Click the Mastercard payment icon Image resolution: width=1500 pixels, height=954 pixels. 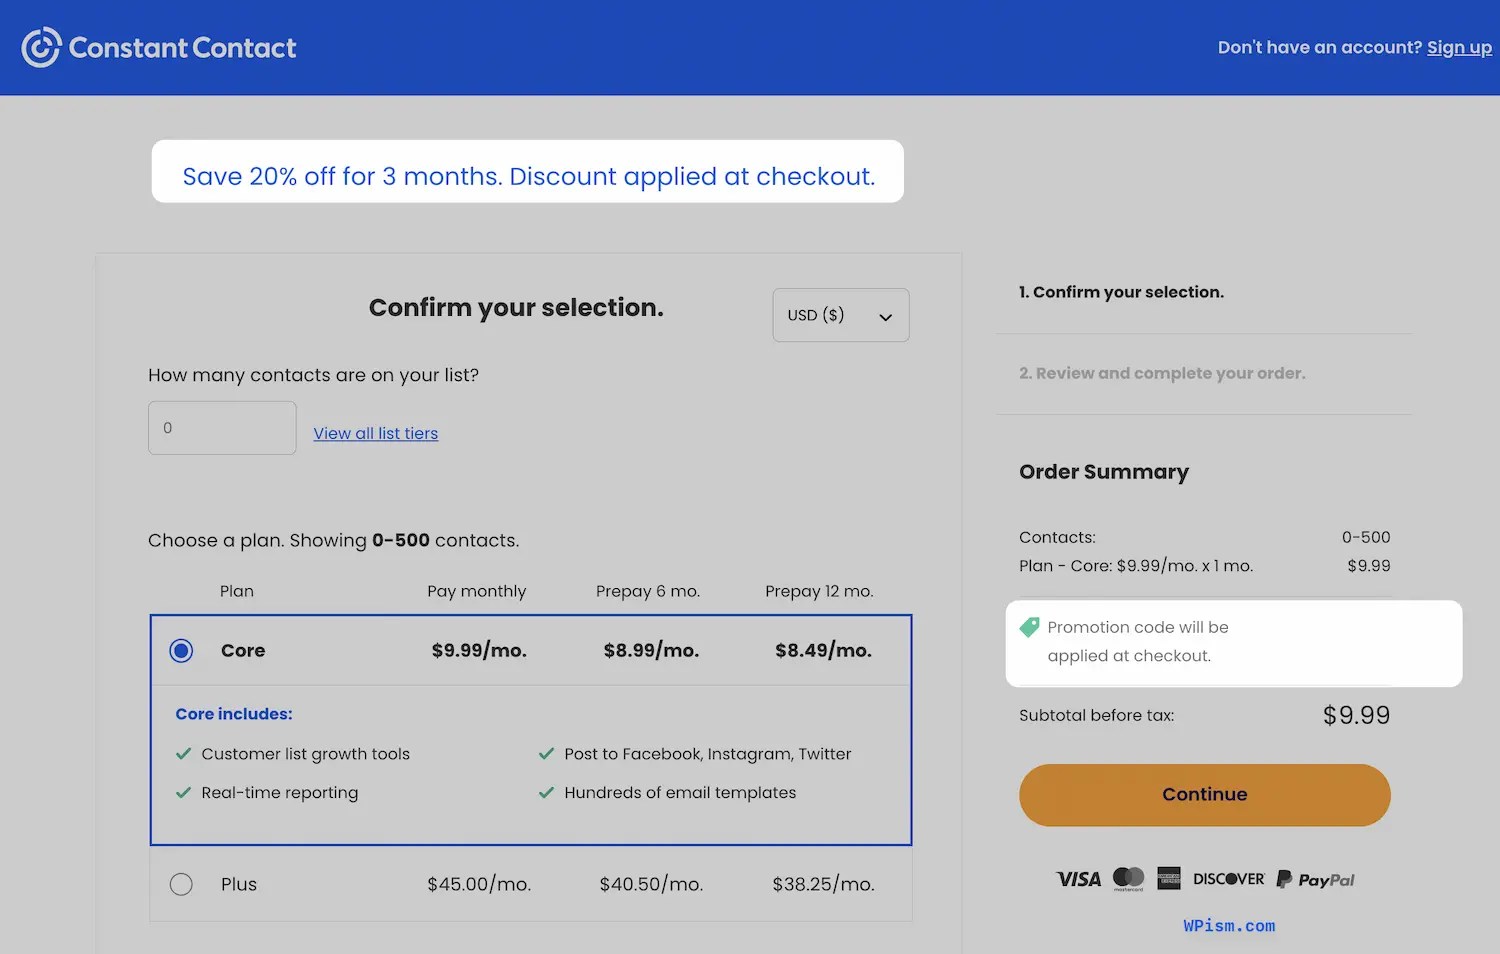coord(1129,879)
